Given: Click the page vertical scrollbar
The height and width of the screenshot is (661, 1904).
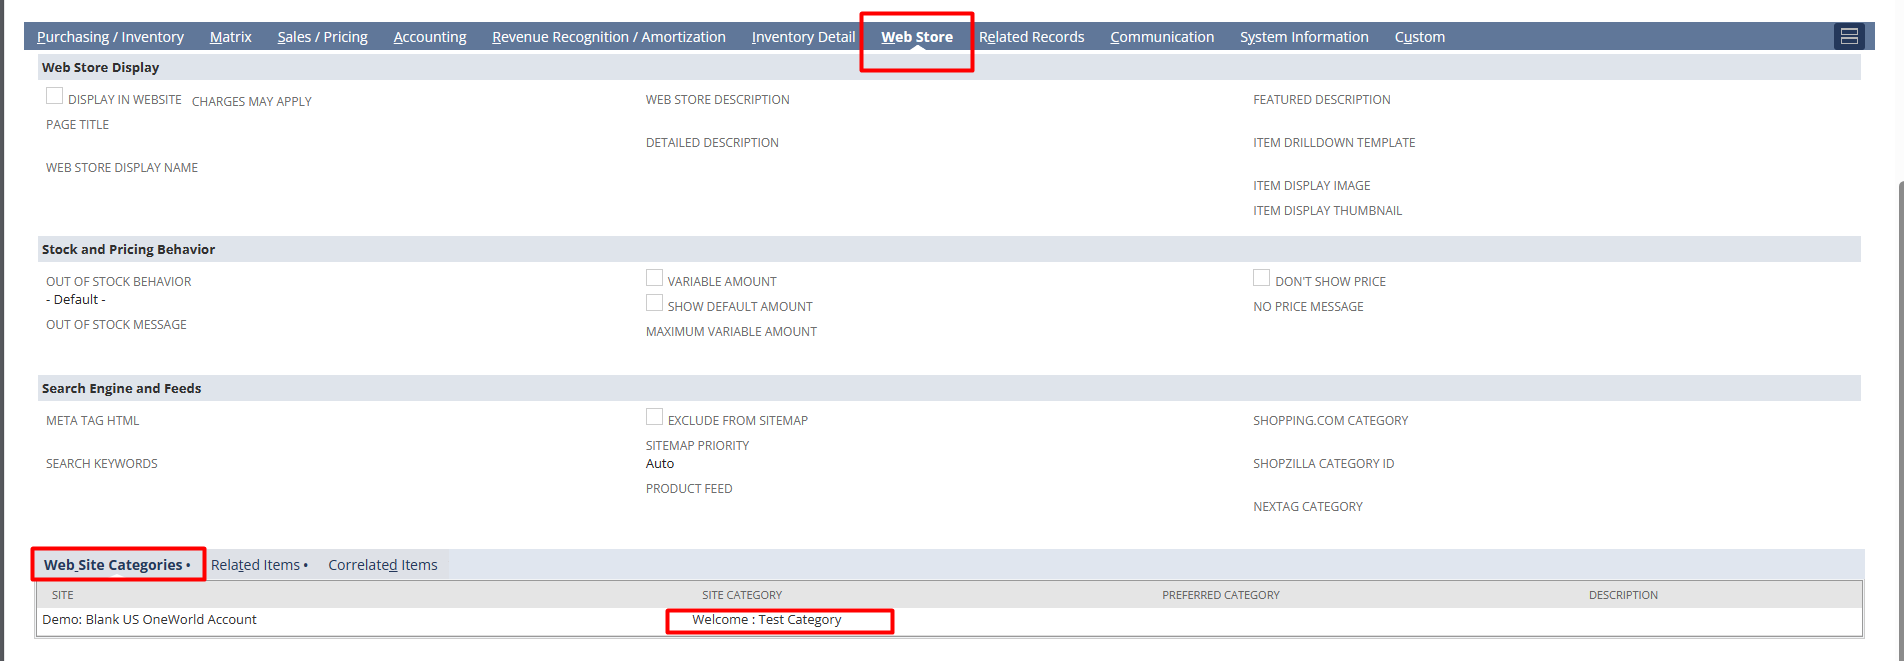Looking at the screenshot, I should [1900, 400].
